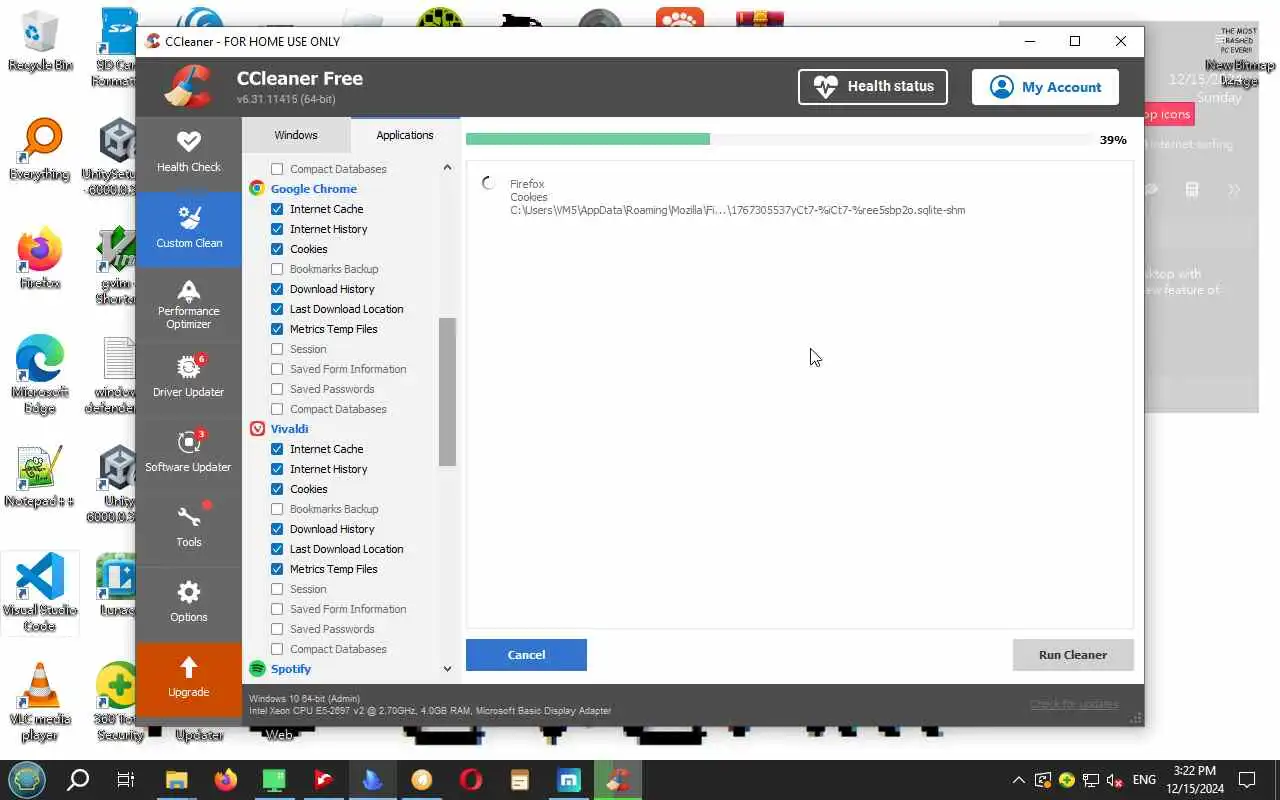Open Opera from the taskbar
1280x800 pixels.
pos(470,779)
